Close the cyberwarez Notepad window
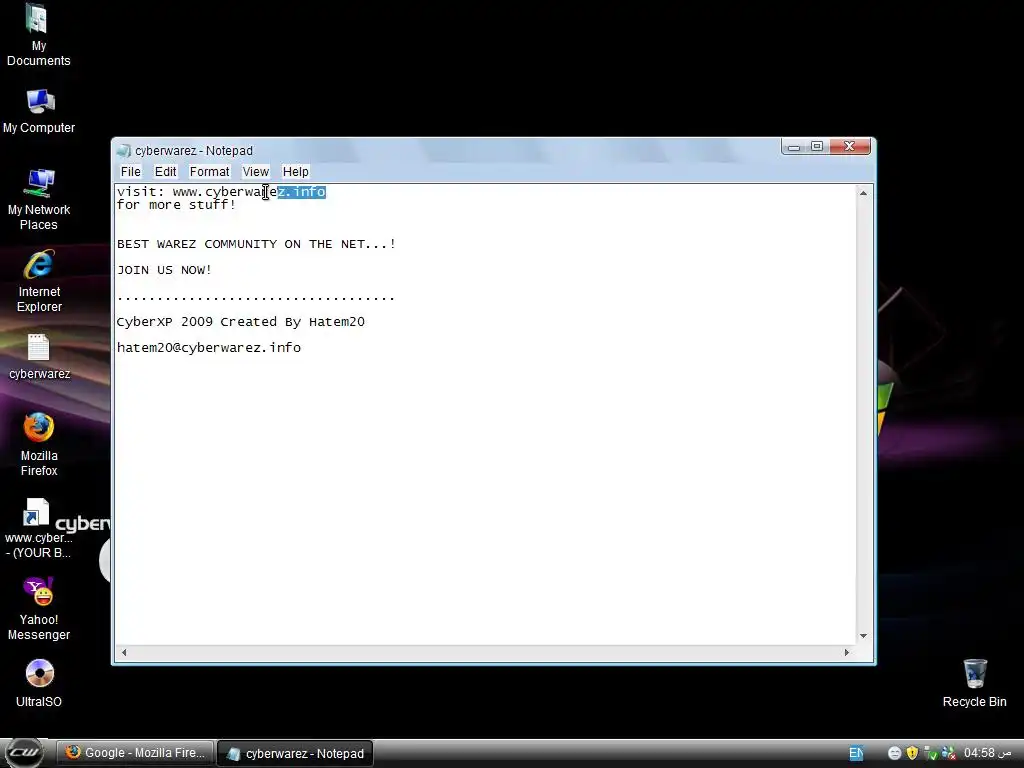1024x768 pixels. [850, 147]
